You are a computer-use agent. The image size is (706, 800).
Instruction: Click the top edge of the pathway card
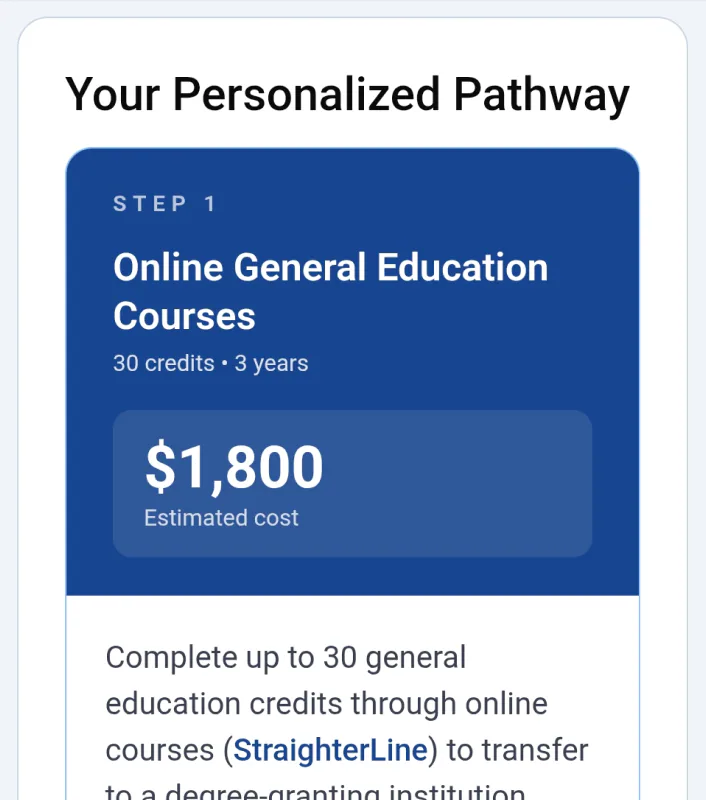coord(352,148)
